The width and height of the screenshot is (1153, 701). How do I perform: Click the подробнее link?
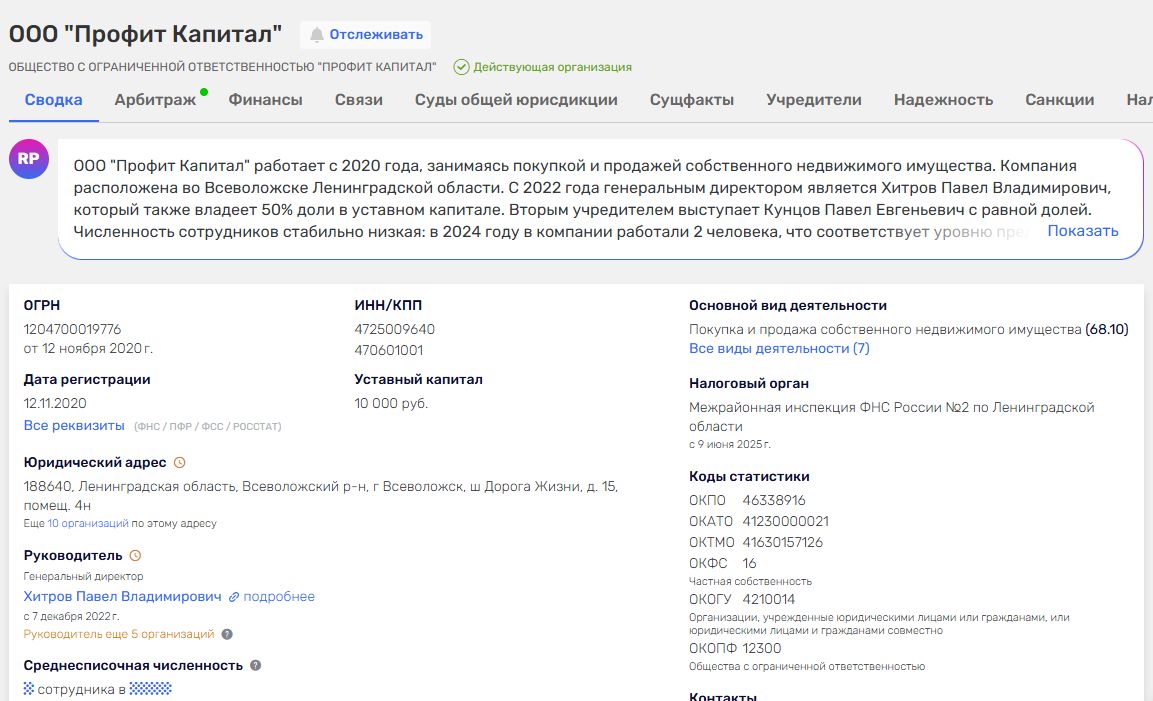pos(279,597)
